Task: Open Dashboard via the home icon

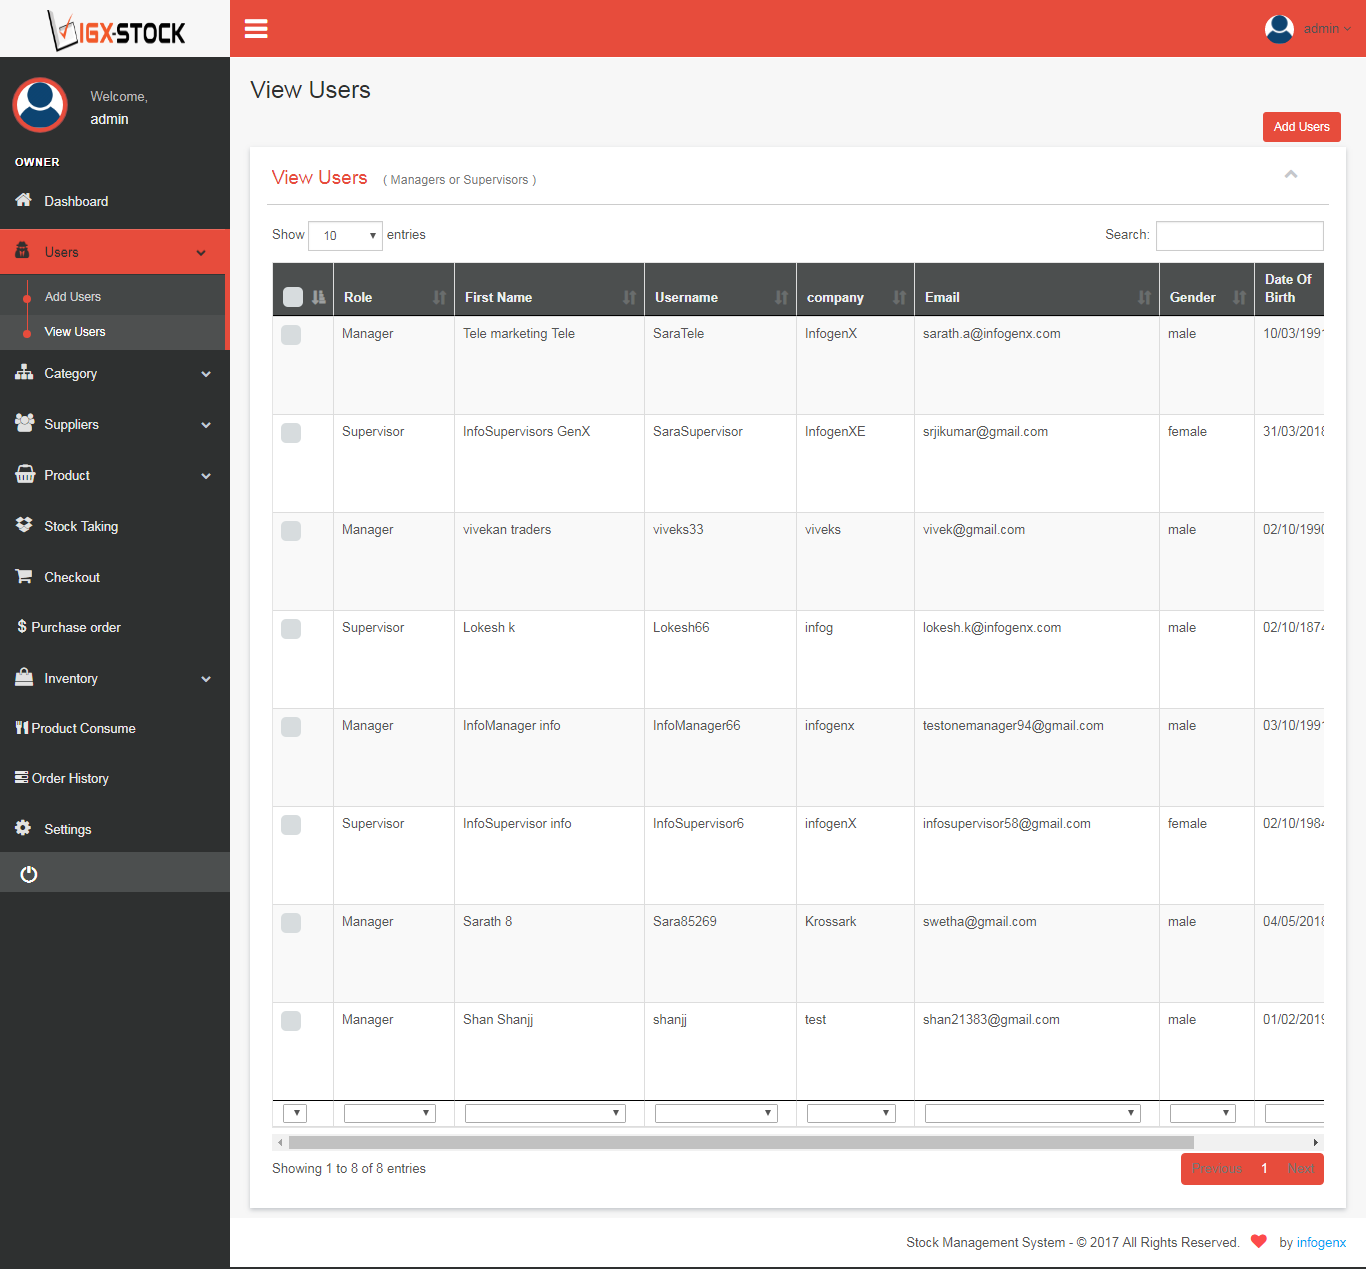Action: (x=24, y=200)
